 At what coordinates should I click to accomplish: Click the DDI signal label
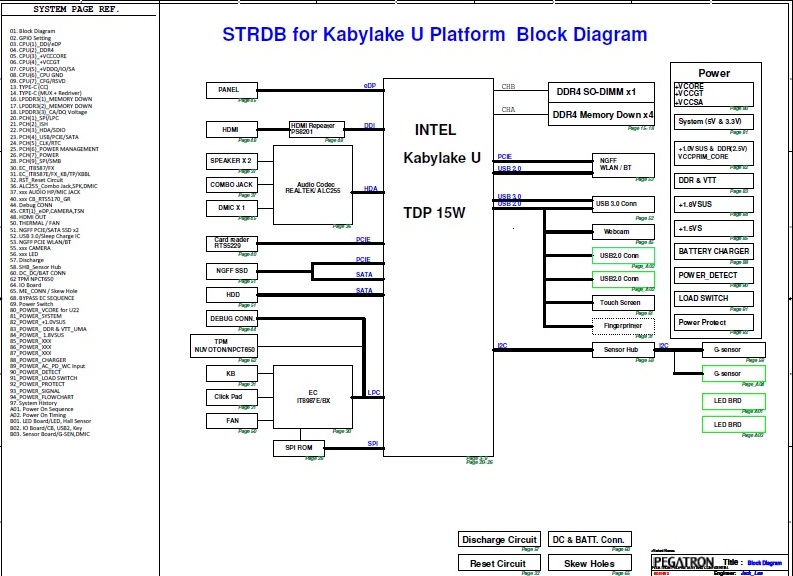(370, 125)
